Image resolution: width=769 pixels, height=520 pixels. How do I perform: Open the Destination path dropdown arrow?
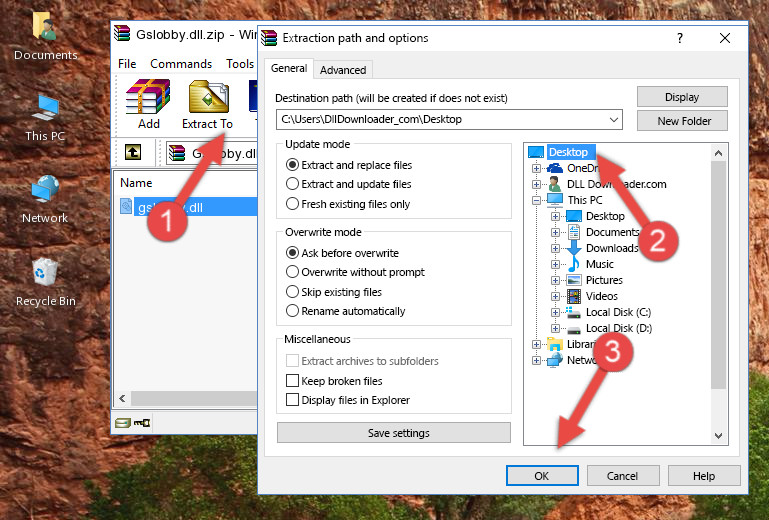tap(614, 120)
